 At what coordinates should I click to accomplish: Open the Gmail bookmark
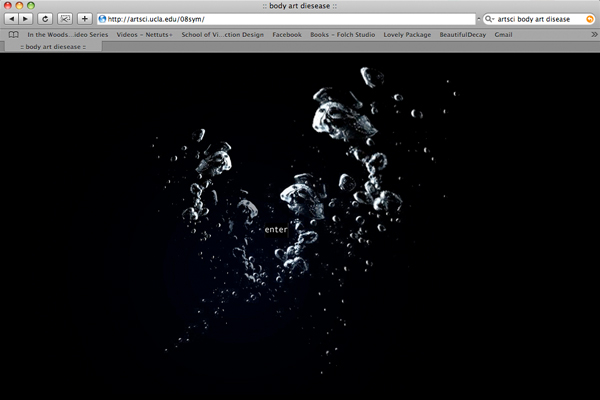click(503, 34)
